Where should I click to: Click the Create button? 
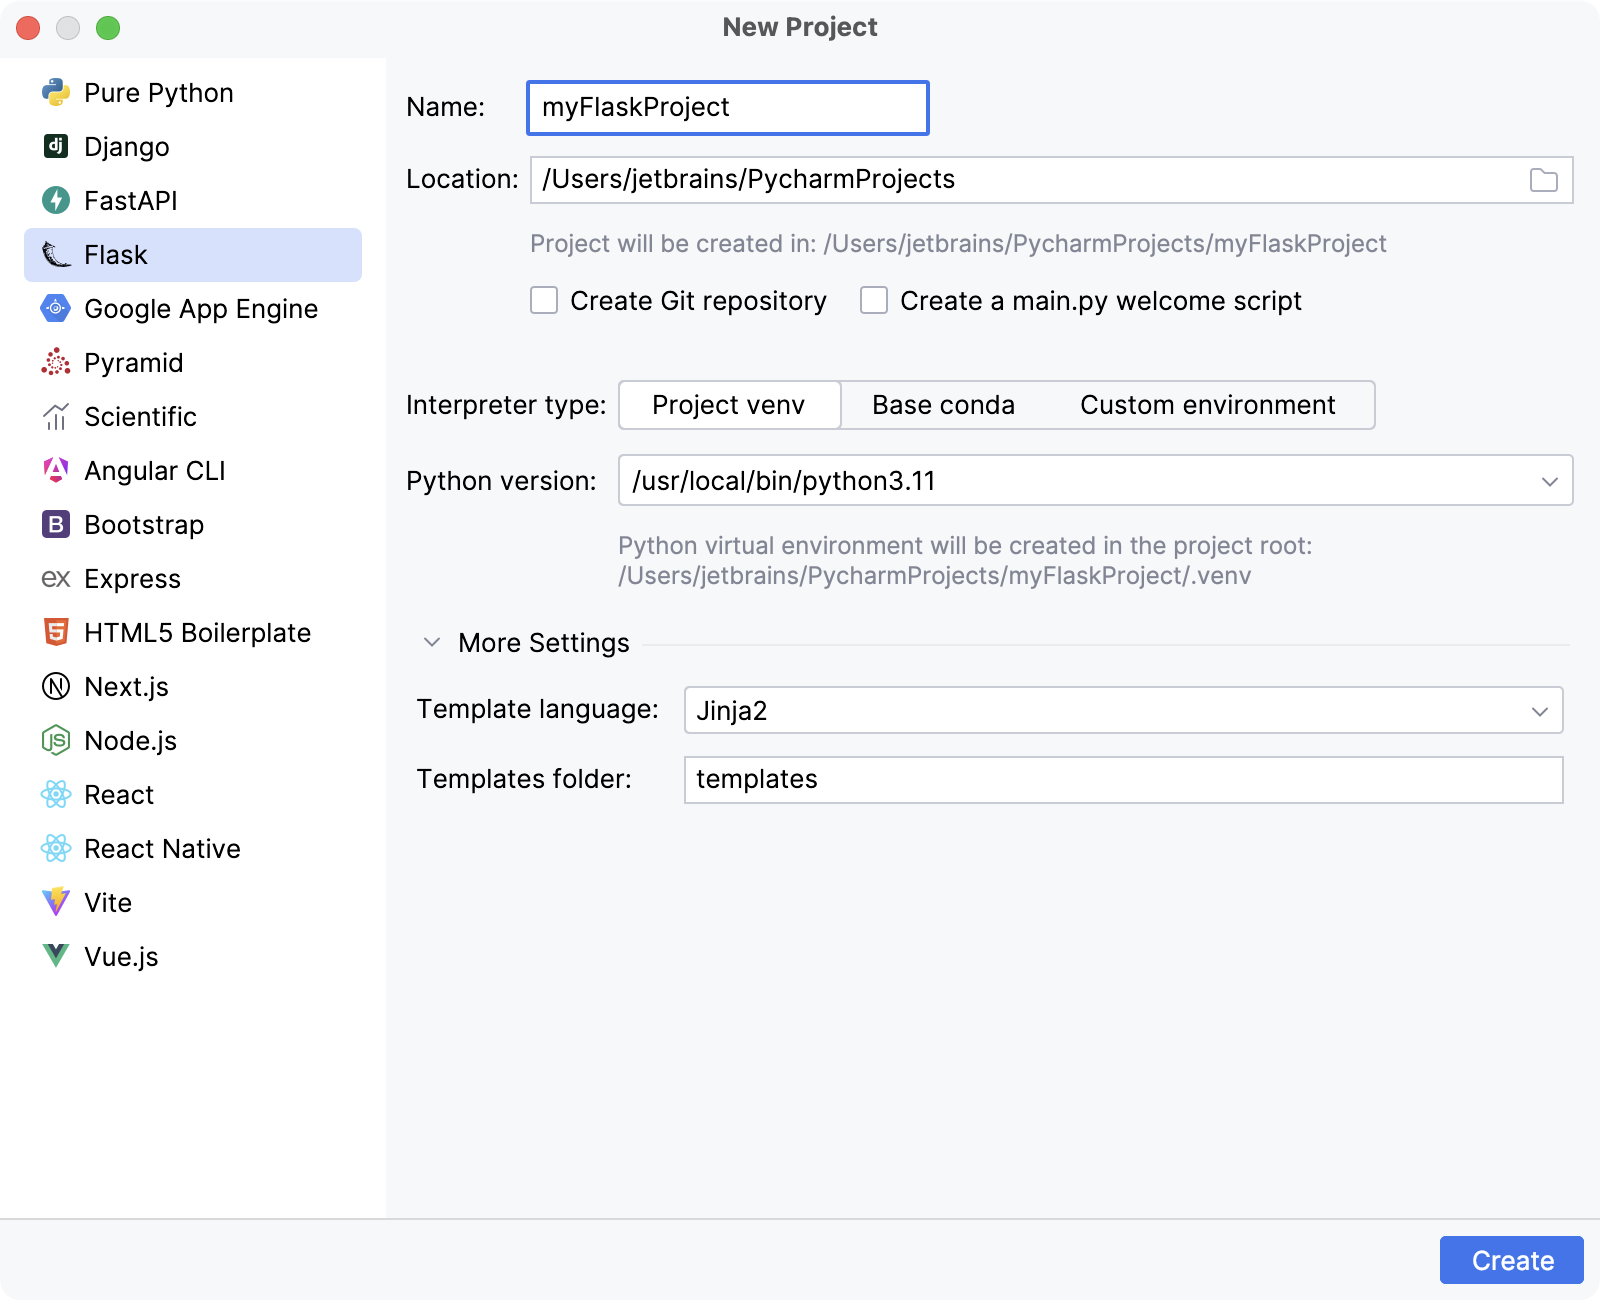[x=1511, y=1260]
